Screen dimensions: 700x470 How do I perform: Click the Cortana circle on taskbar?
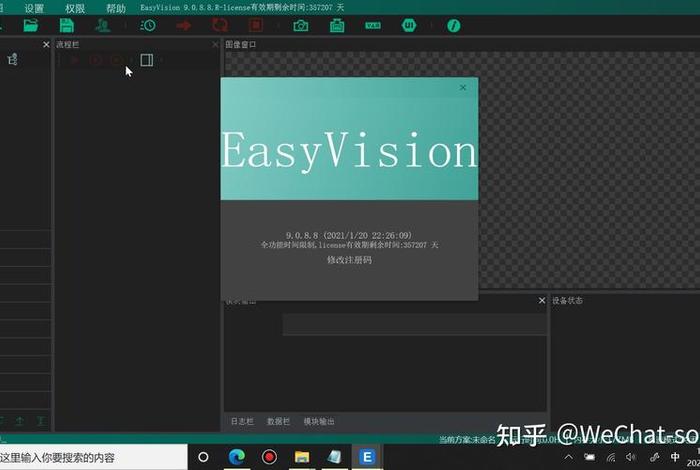203,457
